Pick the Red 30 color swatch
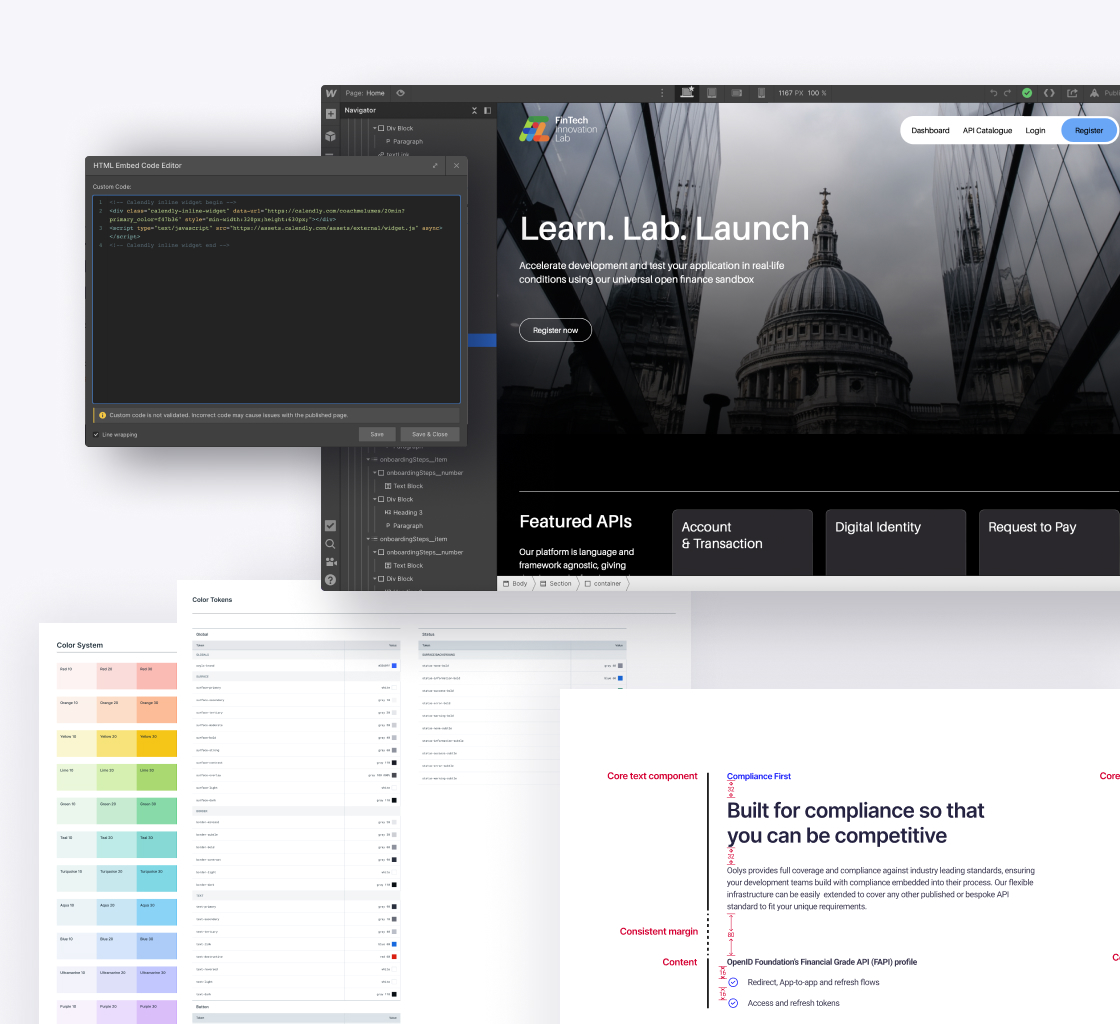This screenshot has width=1120, height=1024. (156, 676)
